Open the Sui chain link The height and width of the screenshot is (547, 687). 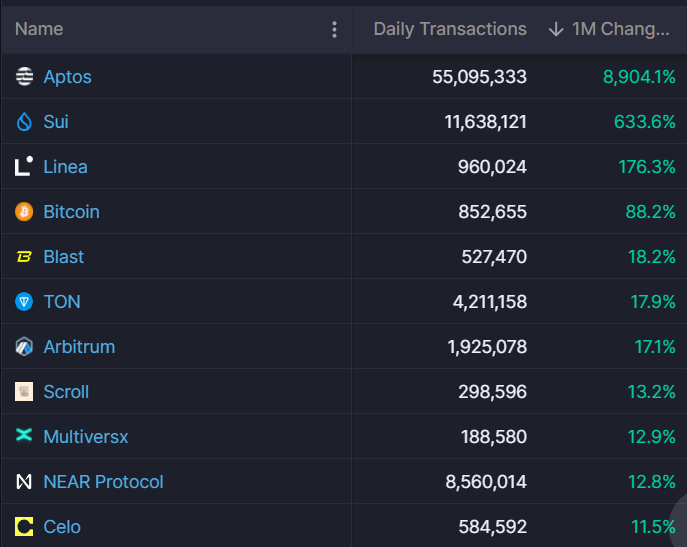(x=56, y=121)
